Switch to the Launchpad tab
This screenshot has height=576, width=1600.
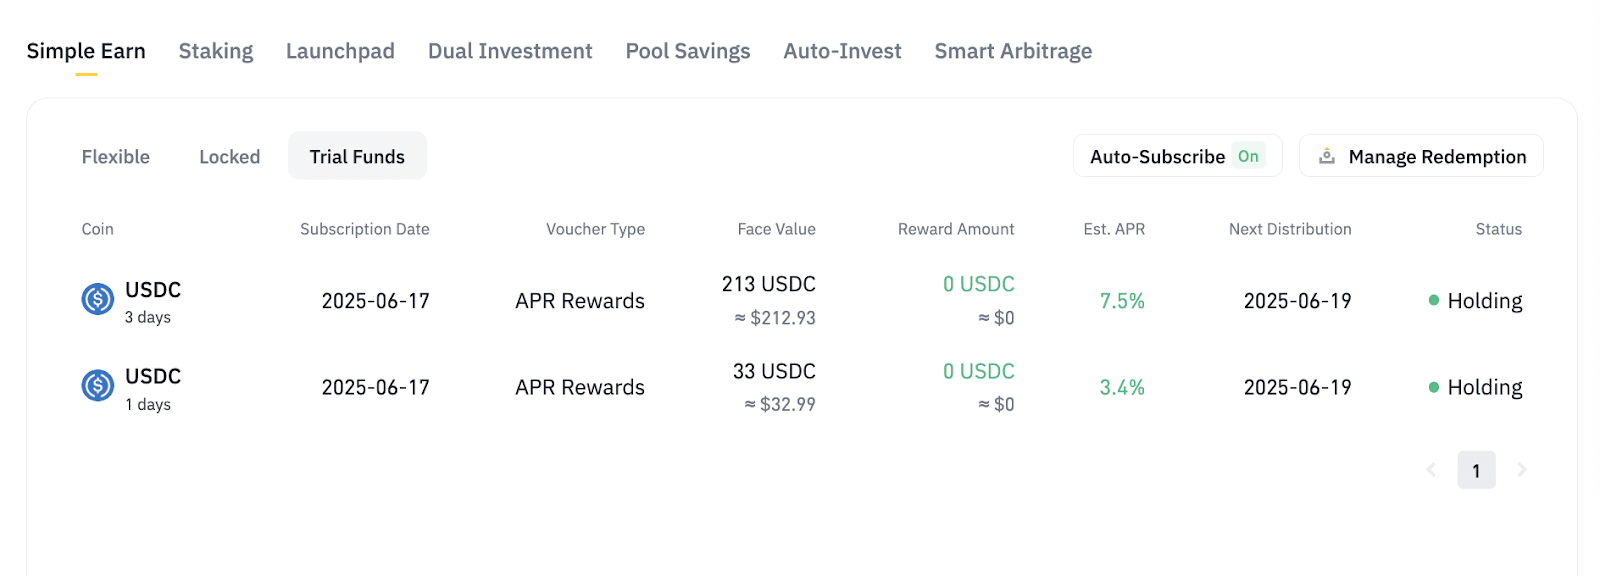pos(340,51)
